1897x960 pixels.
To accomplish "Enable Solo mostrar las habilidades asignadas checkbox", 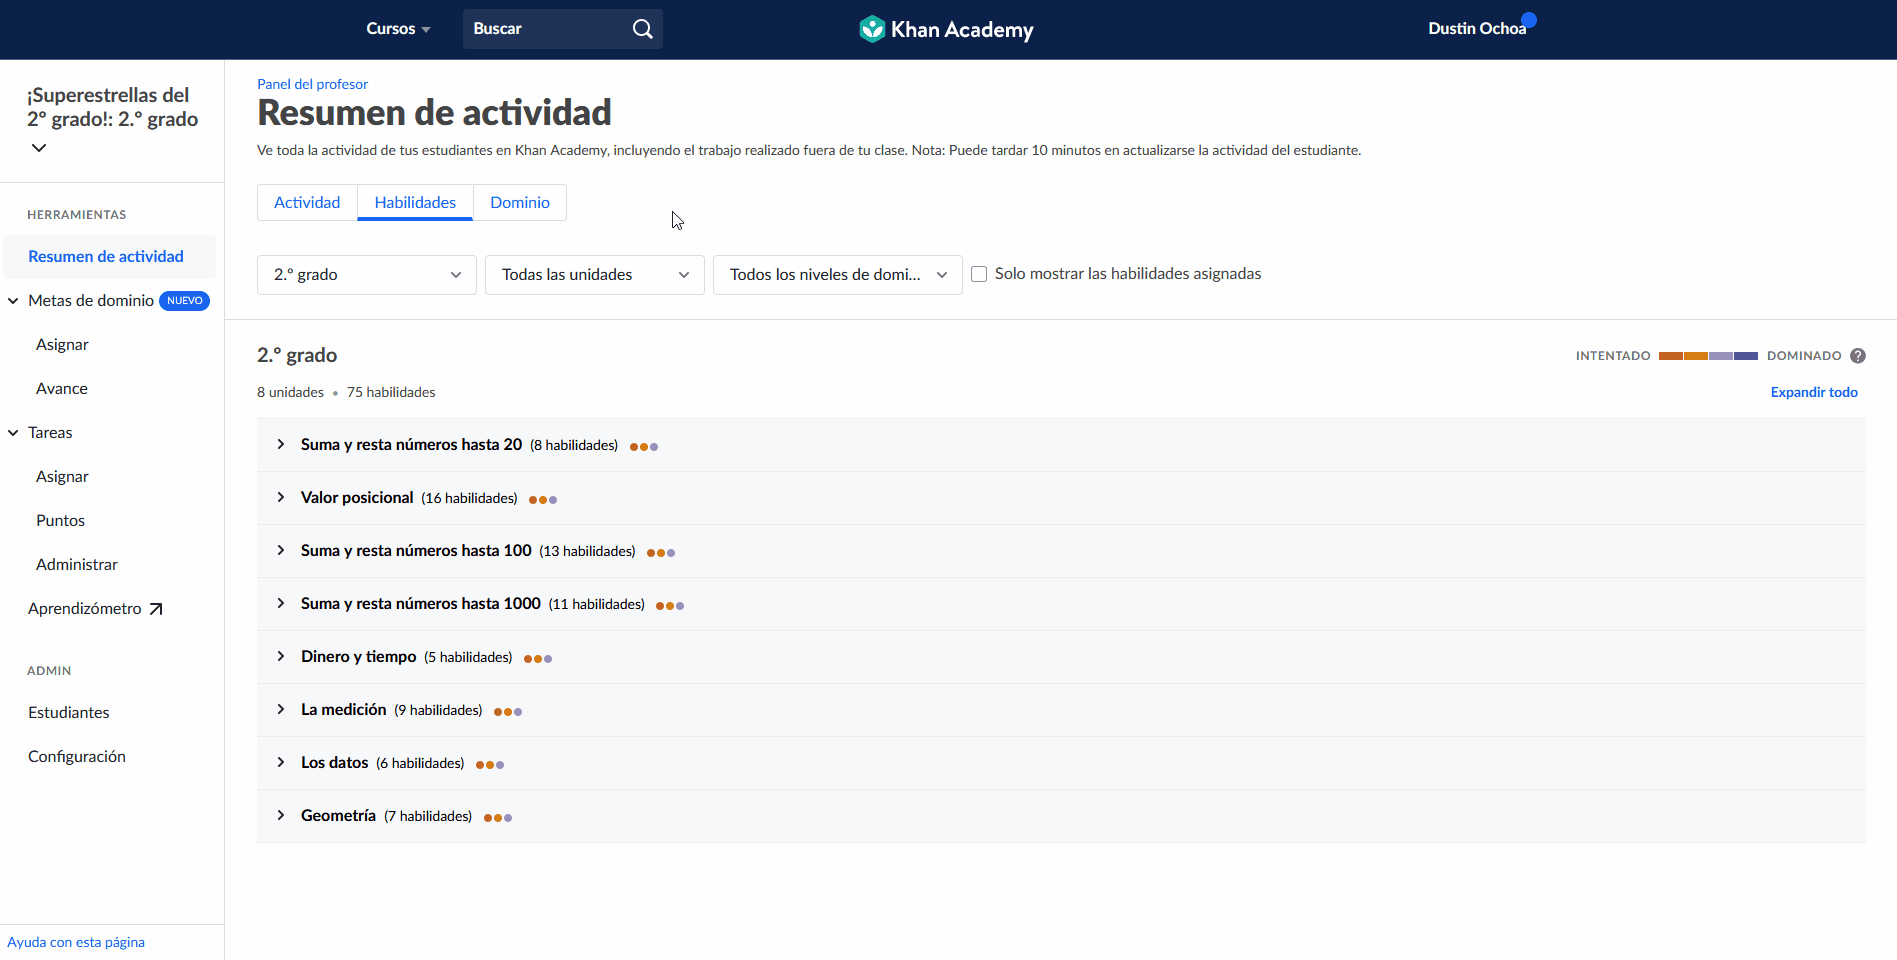I will coord(979,274).
